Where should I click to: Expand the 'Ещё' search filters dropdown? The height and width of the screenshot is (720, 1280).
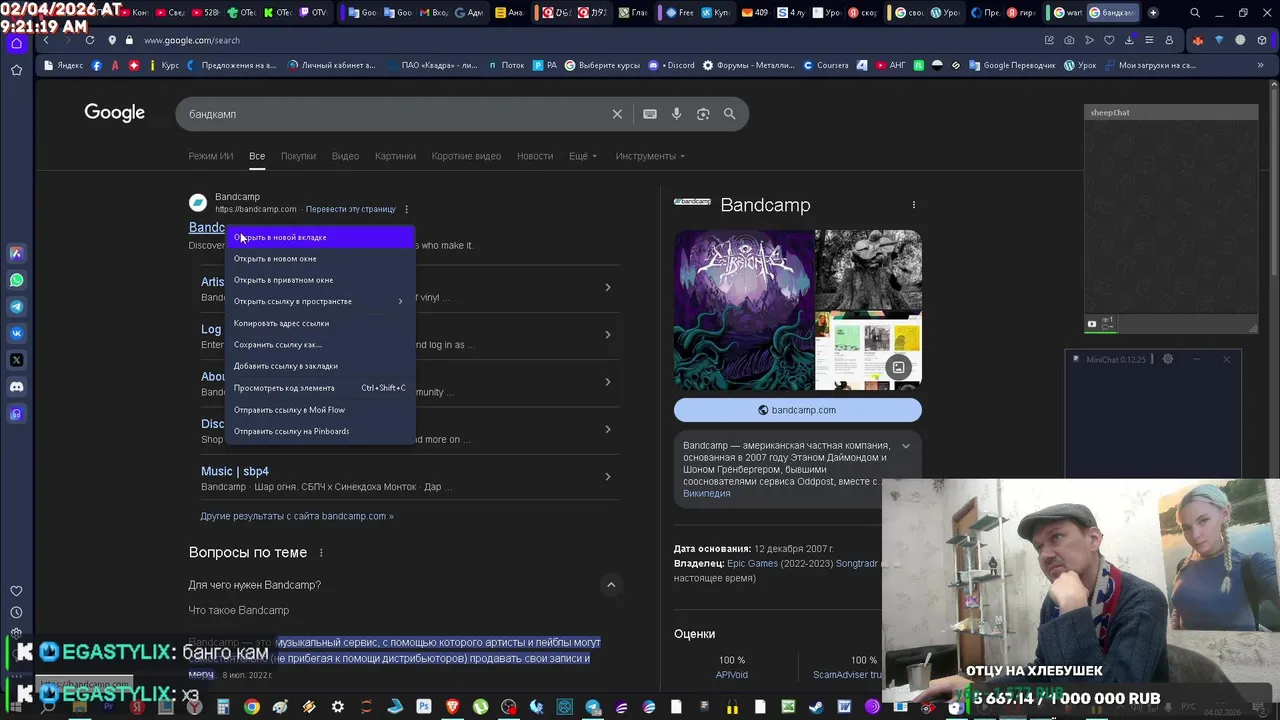click(582, 156)
